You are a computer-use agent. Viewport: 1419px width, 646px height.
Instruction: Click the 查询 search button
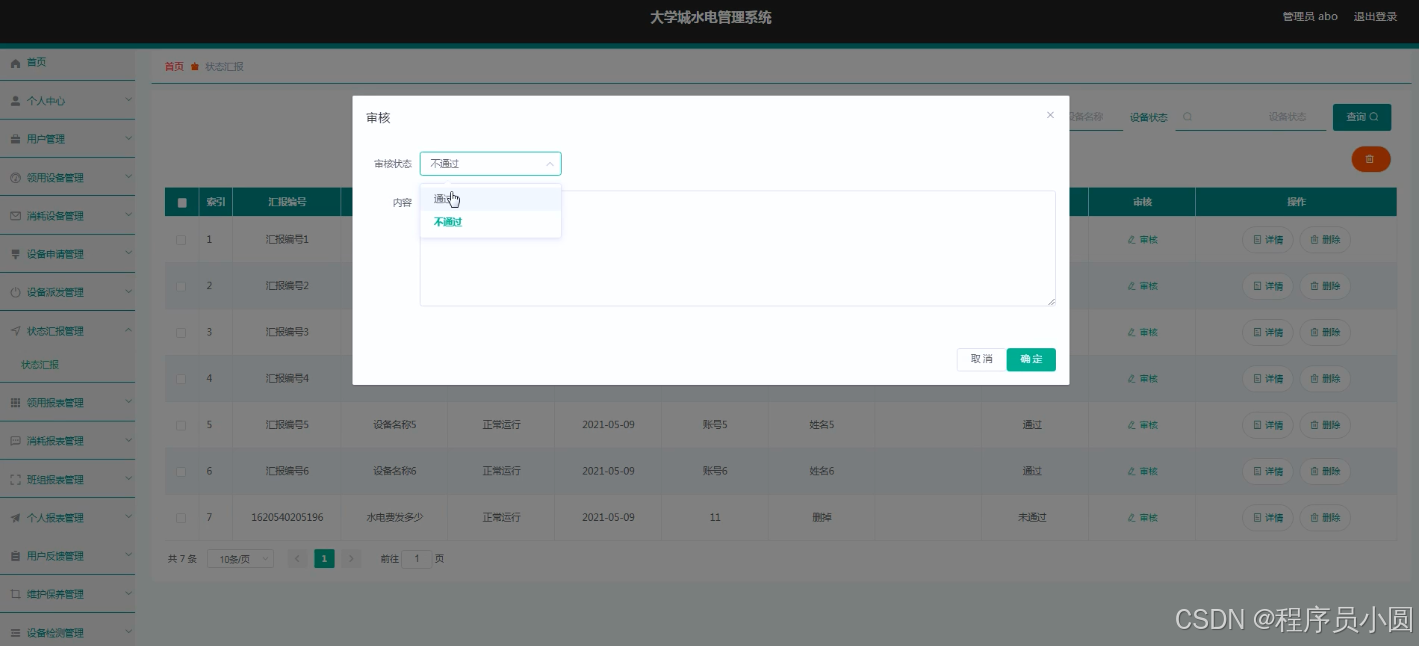click(x=1362, y=117)
